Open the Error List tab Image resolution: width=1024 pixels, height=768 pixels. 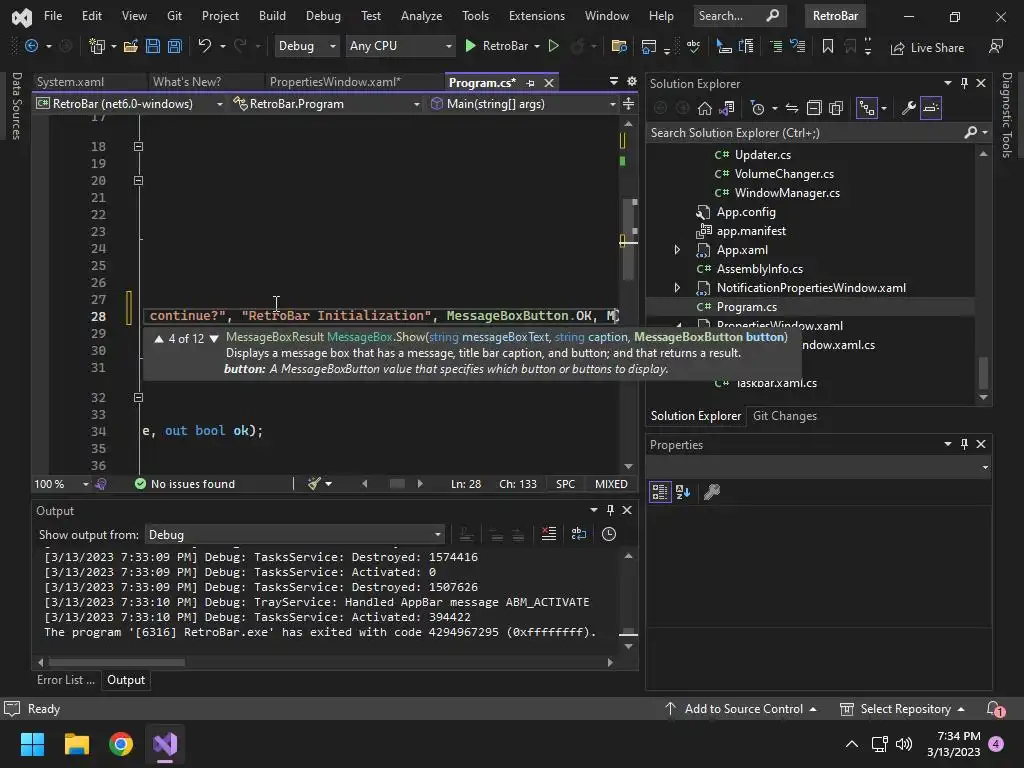pyautogui.click(x=65, y=680)
